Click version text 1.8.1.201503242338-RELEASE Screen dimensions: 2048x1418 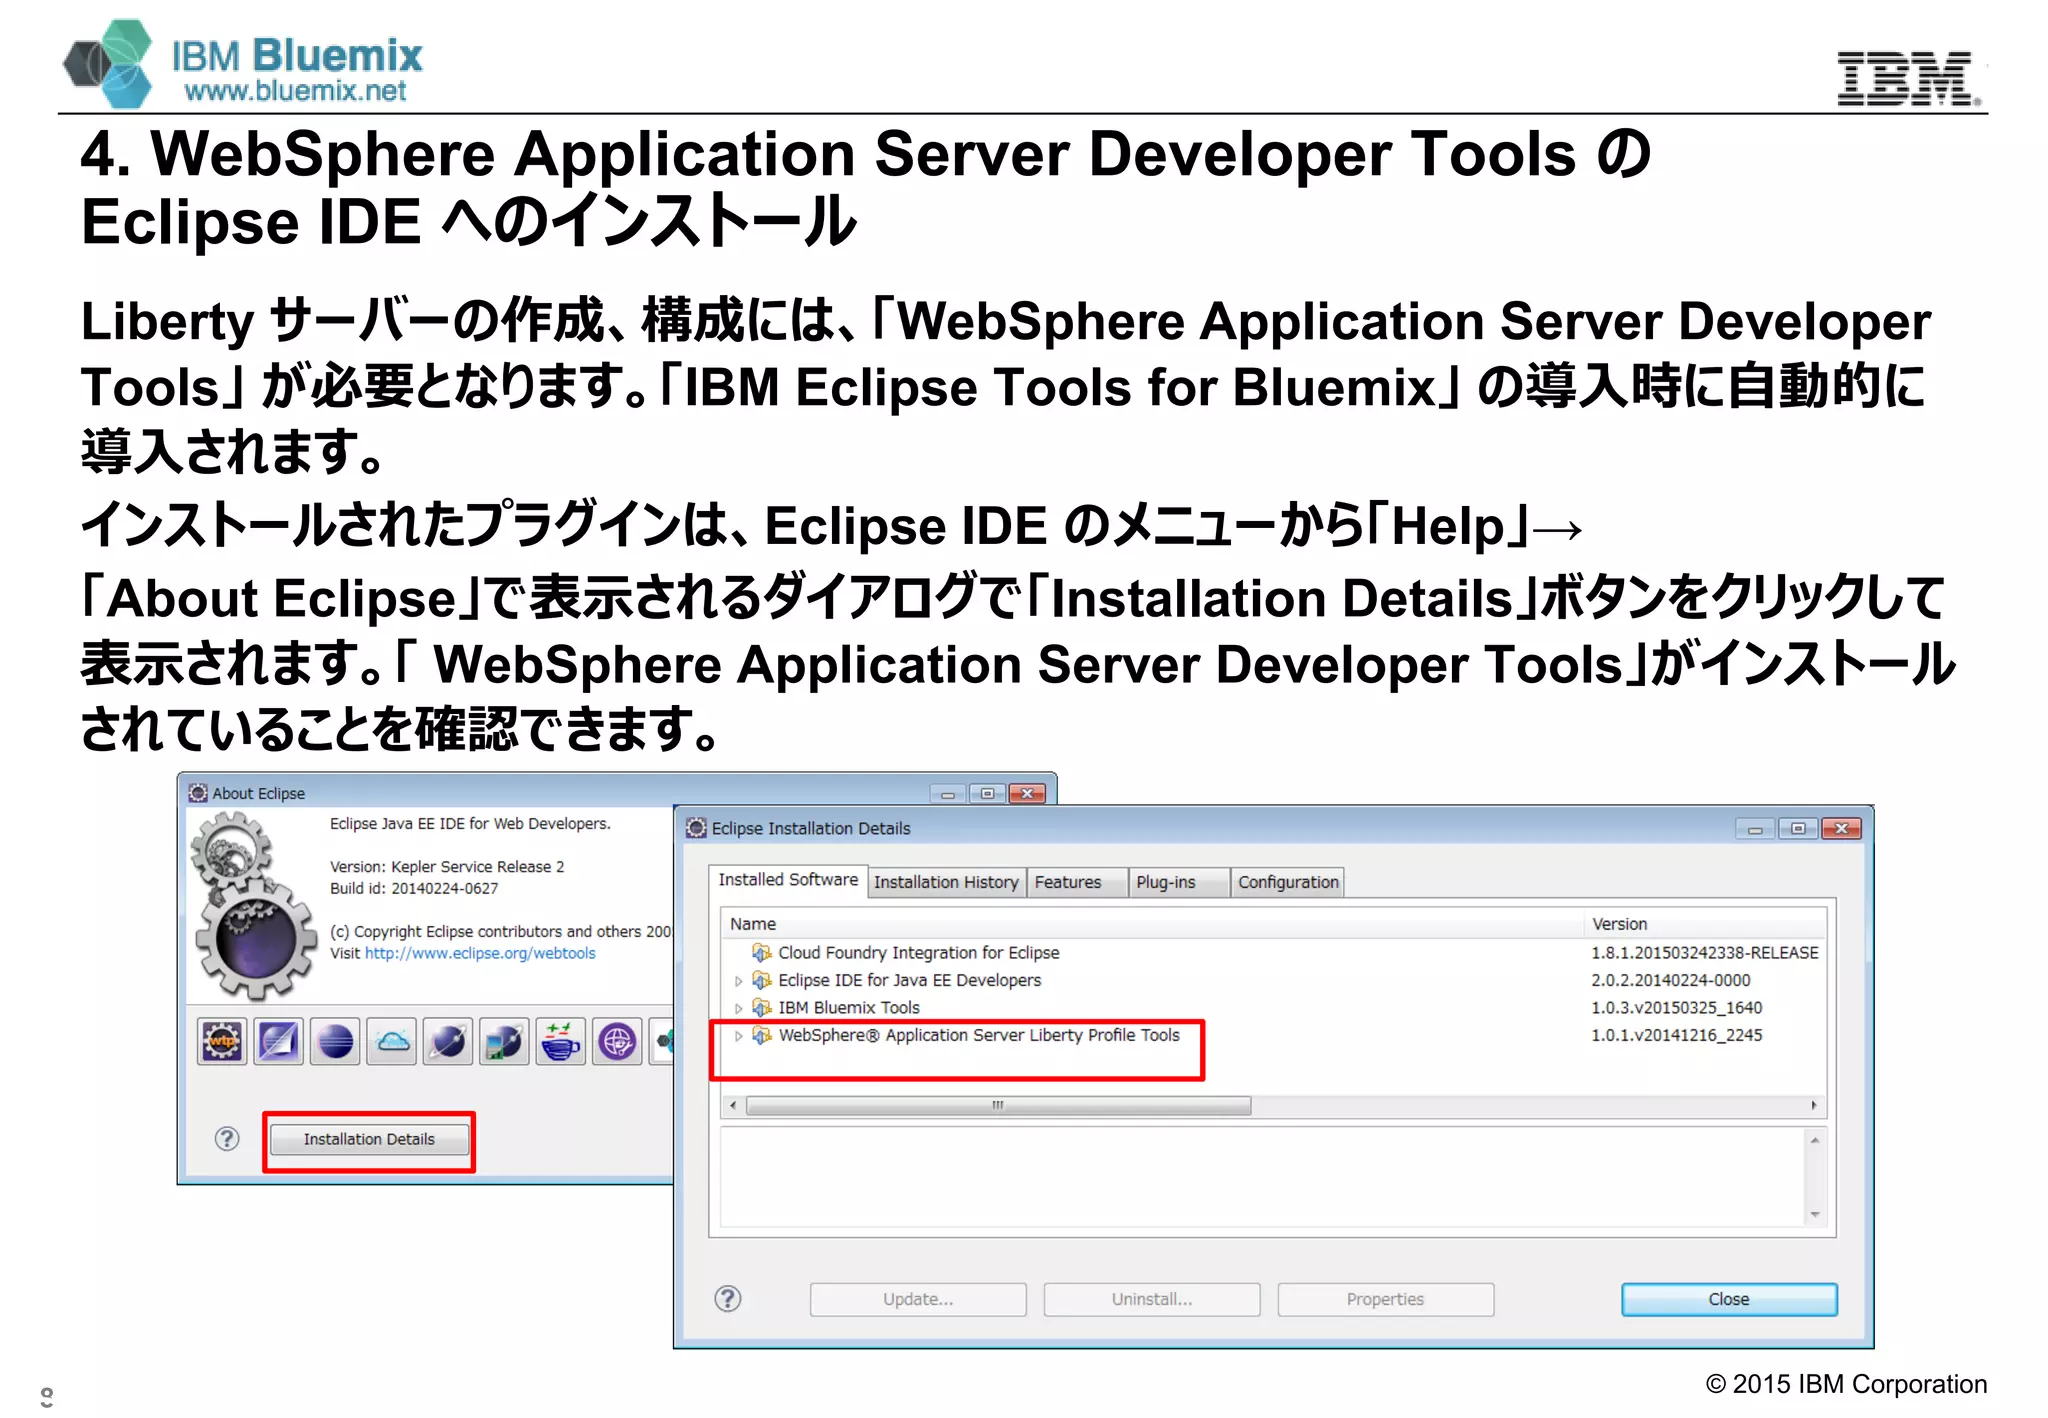tap(1705, 952)
